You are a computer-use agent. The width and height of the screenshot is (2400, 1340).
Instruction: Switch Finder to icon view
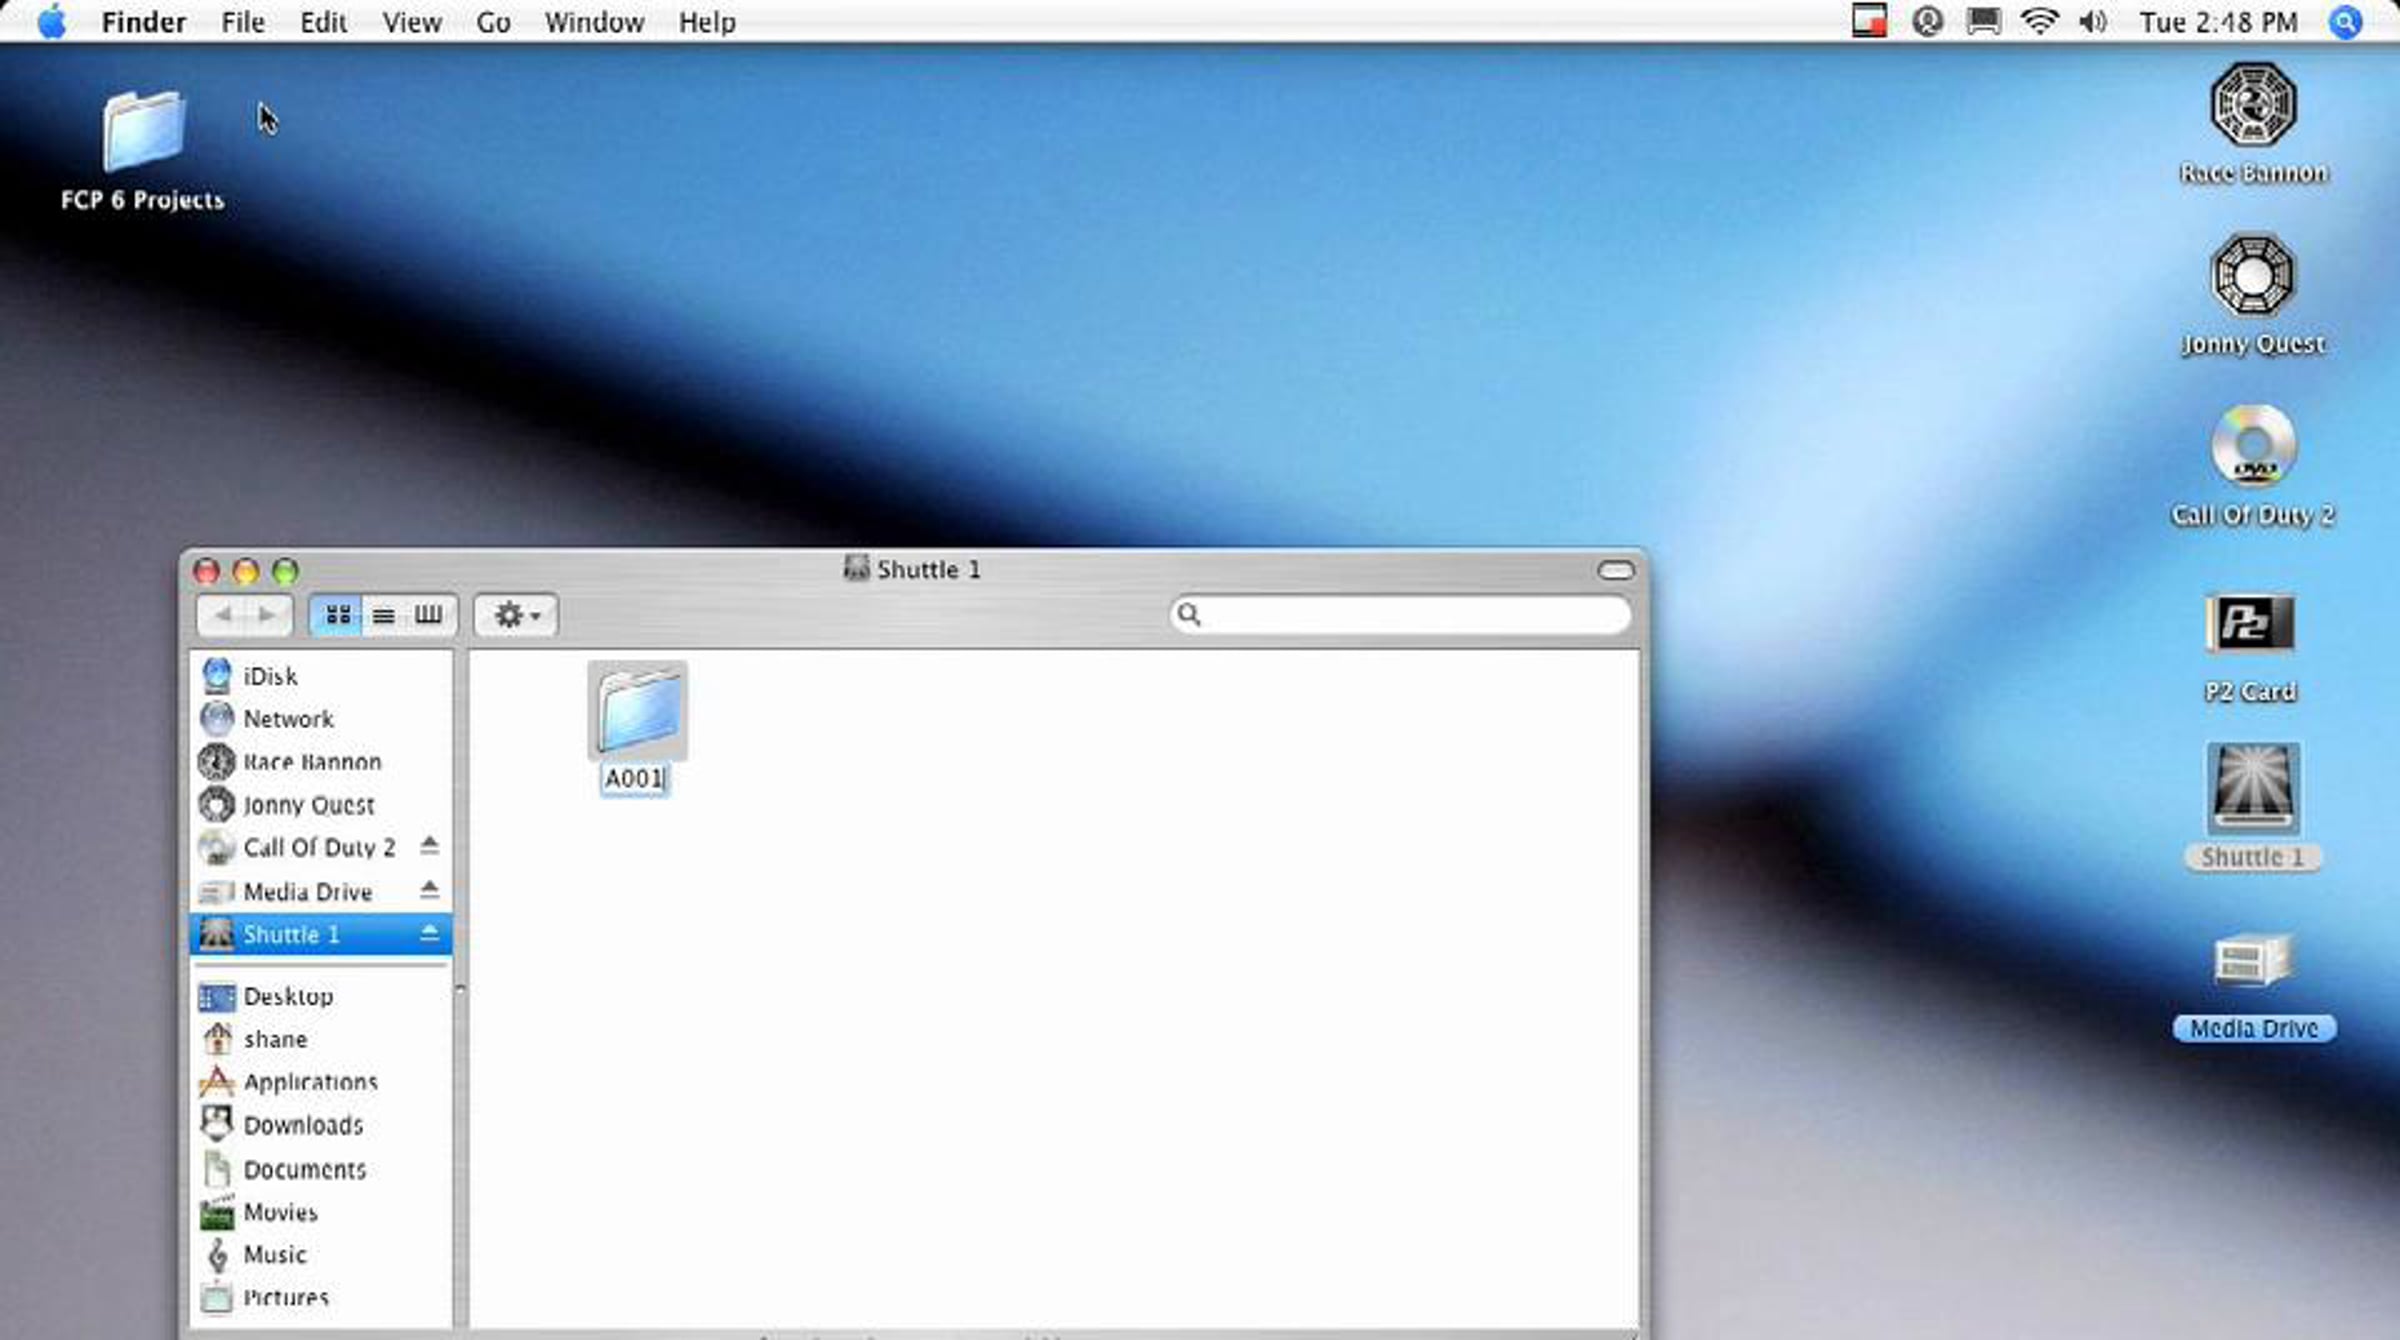click(x=338, y=615)
